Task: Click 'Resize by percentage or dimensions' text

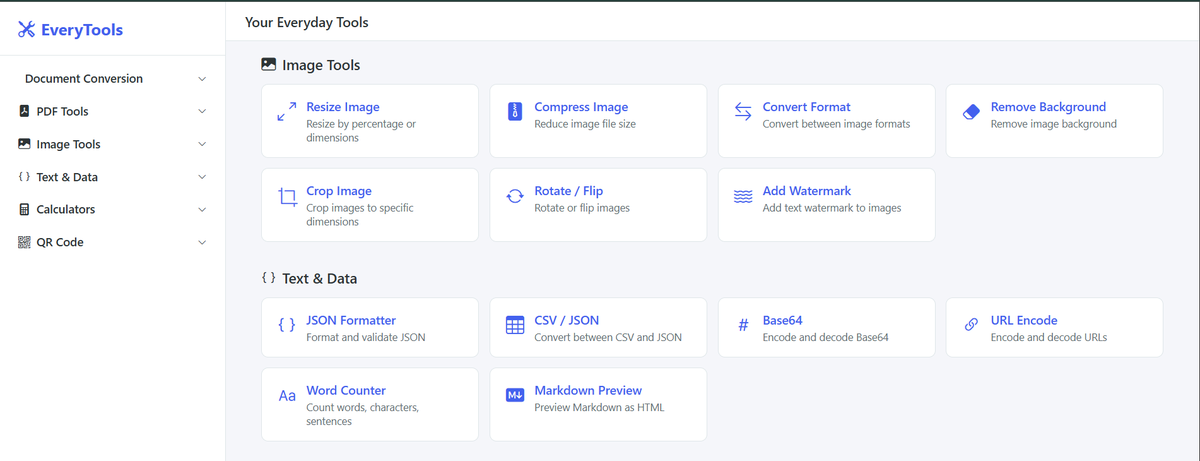Action: click(361, 131)
